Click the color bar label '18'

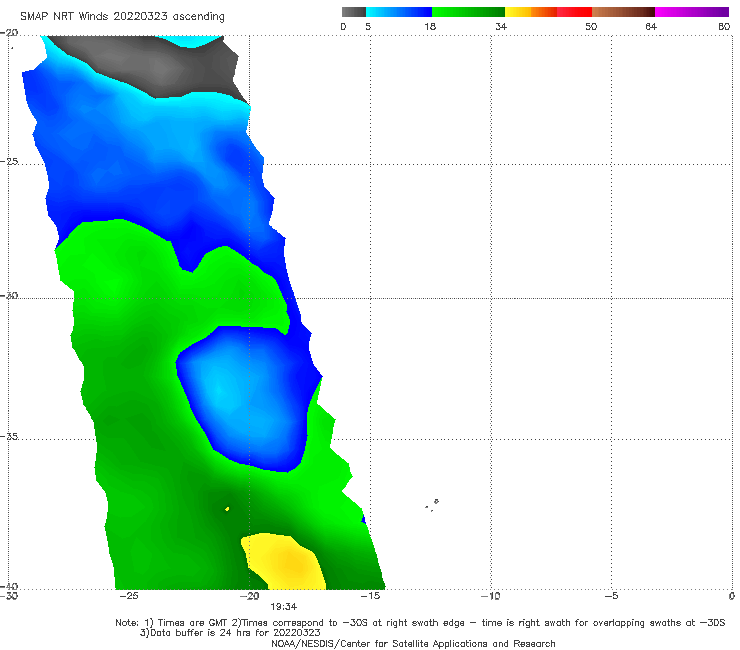(430, 27)
